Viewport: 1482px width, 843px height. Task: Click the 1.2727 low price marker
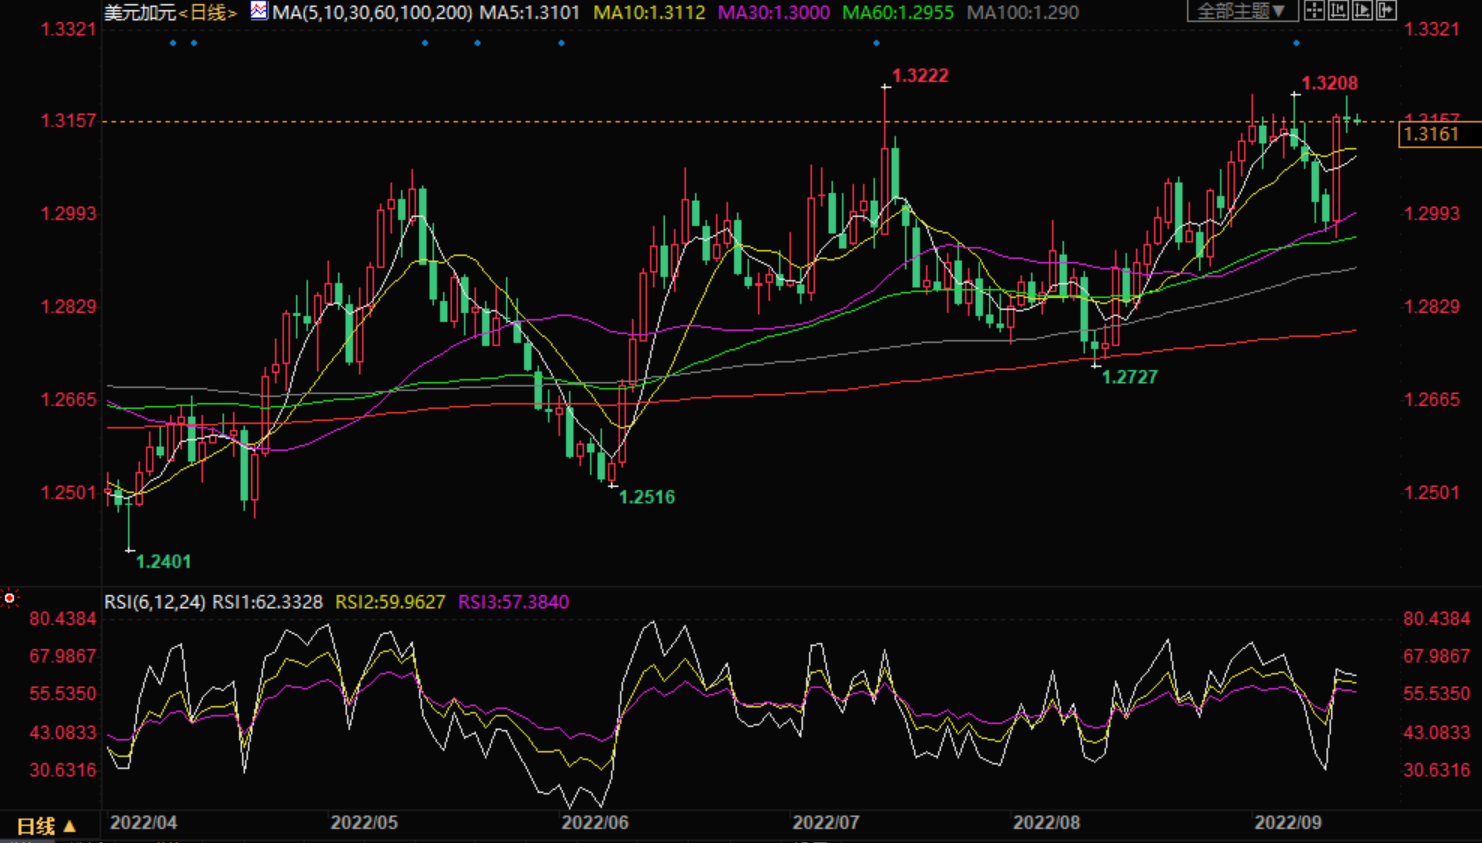tap(1129, 377)
